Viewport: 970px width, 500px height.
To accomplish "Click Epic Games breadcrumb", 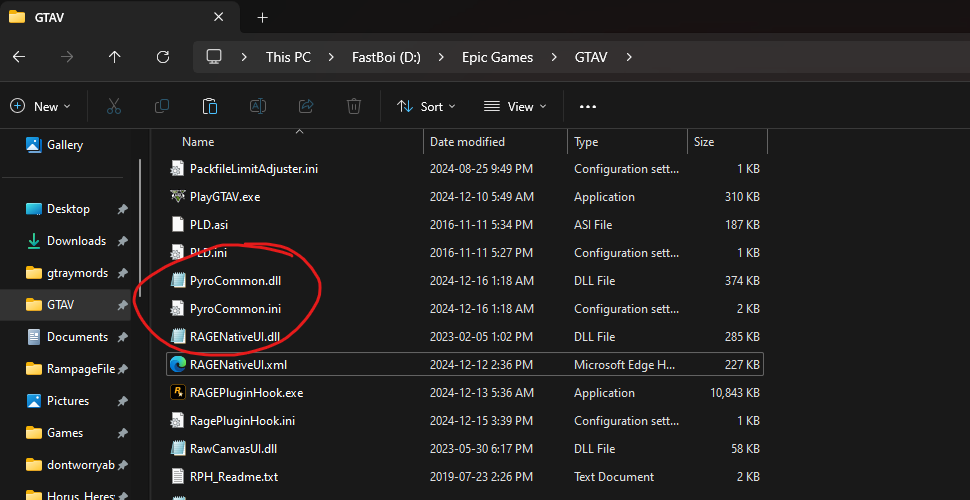I will pos(497,58).
